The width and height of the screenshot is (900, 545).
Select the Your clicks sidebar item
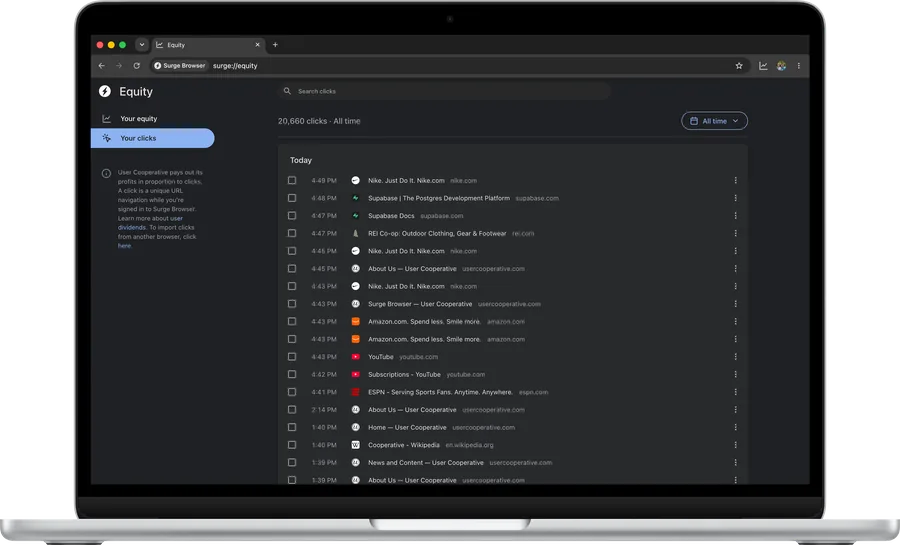pos(153,138)
